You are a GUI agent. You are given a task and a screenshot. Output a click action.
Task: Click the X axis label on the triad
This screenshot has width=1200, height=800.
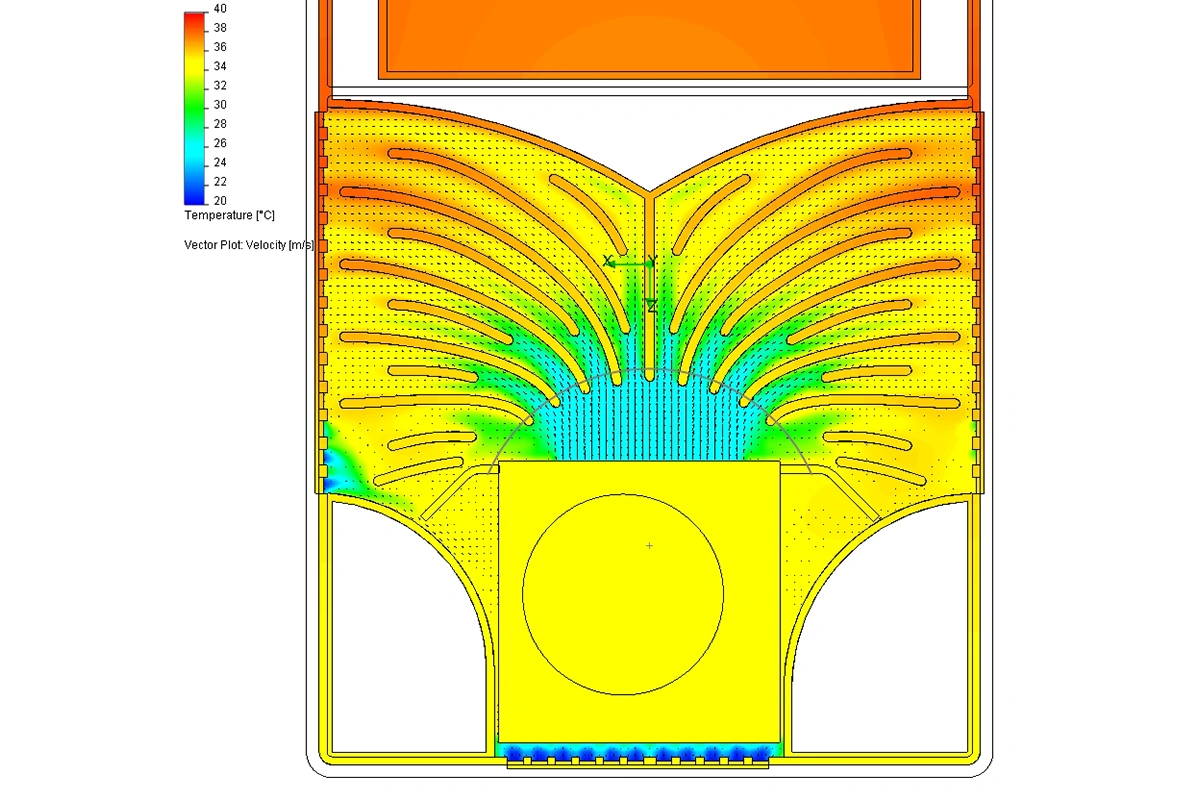(x=608, y=261)
